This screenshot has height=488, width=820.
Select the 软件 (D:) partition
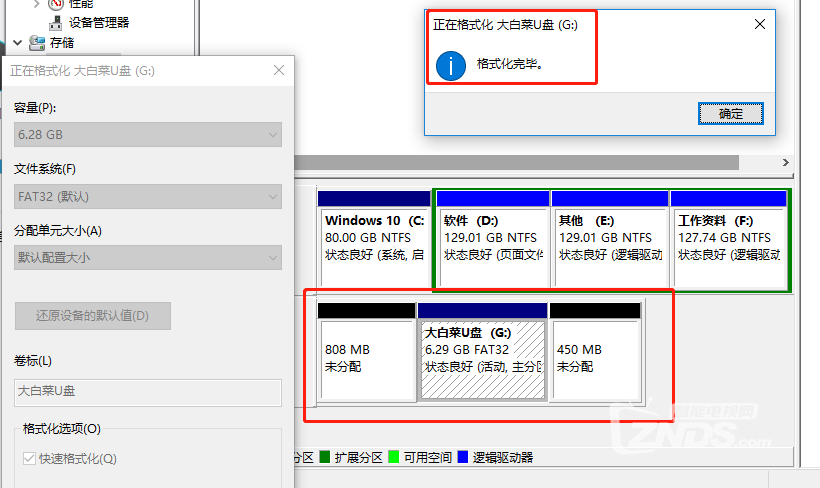492,239
